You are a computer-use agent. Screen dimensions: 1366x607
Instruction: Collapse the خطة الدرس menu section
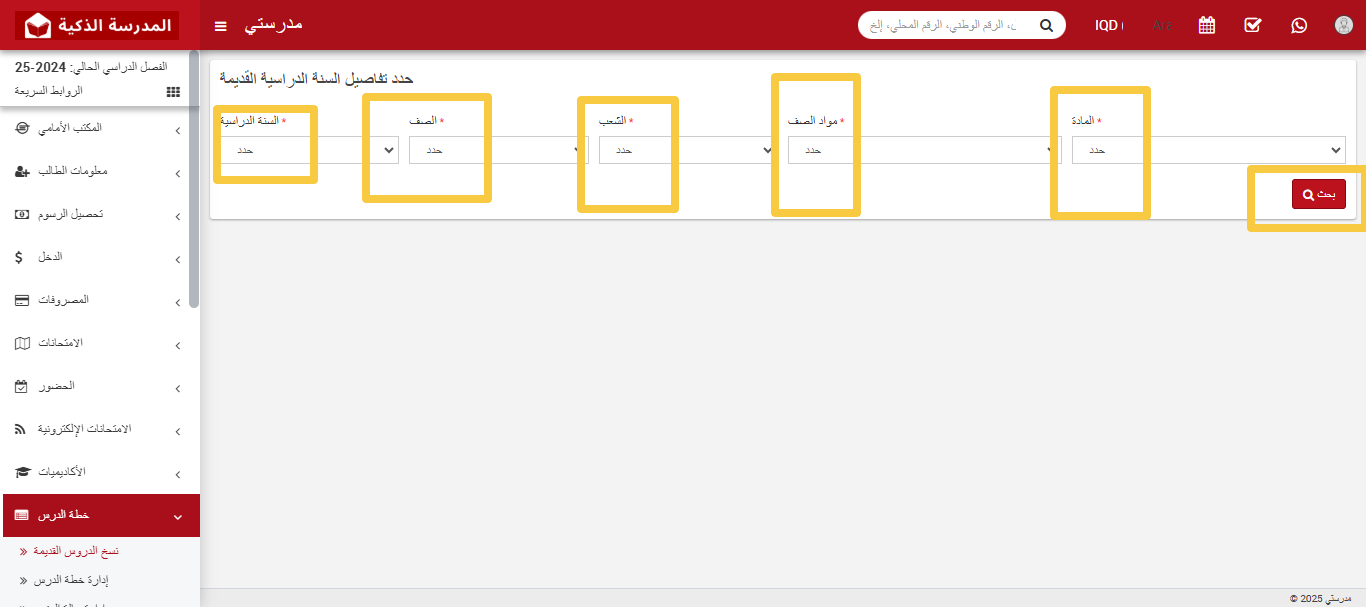pyautogui.click(x=100, y=515)
